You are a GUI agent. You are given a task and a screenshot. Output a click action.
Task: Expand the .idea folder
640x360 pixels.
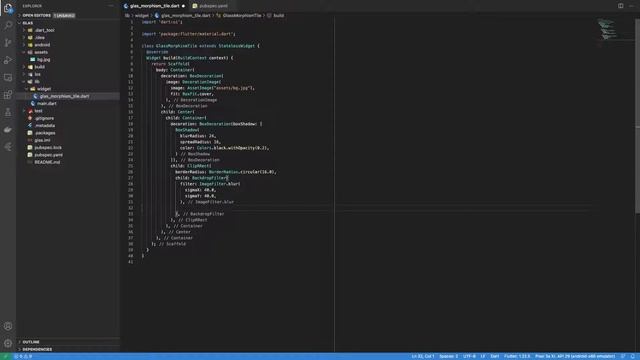pyautogui.click(x=40, y=38)
